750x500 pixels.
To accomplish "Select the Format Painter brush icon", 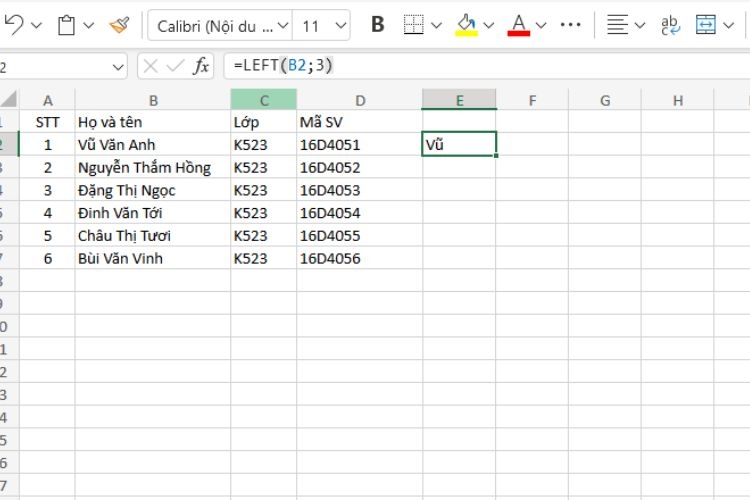I will 119,25.
